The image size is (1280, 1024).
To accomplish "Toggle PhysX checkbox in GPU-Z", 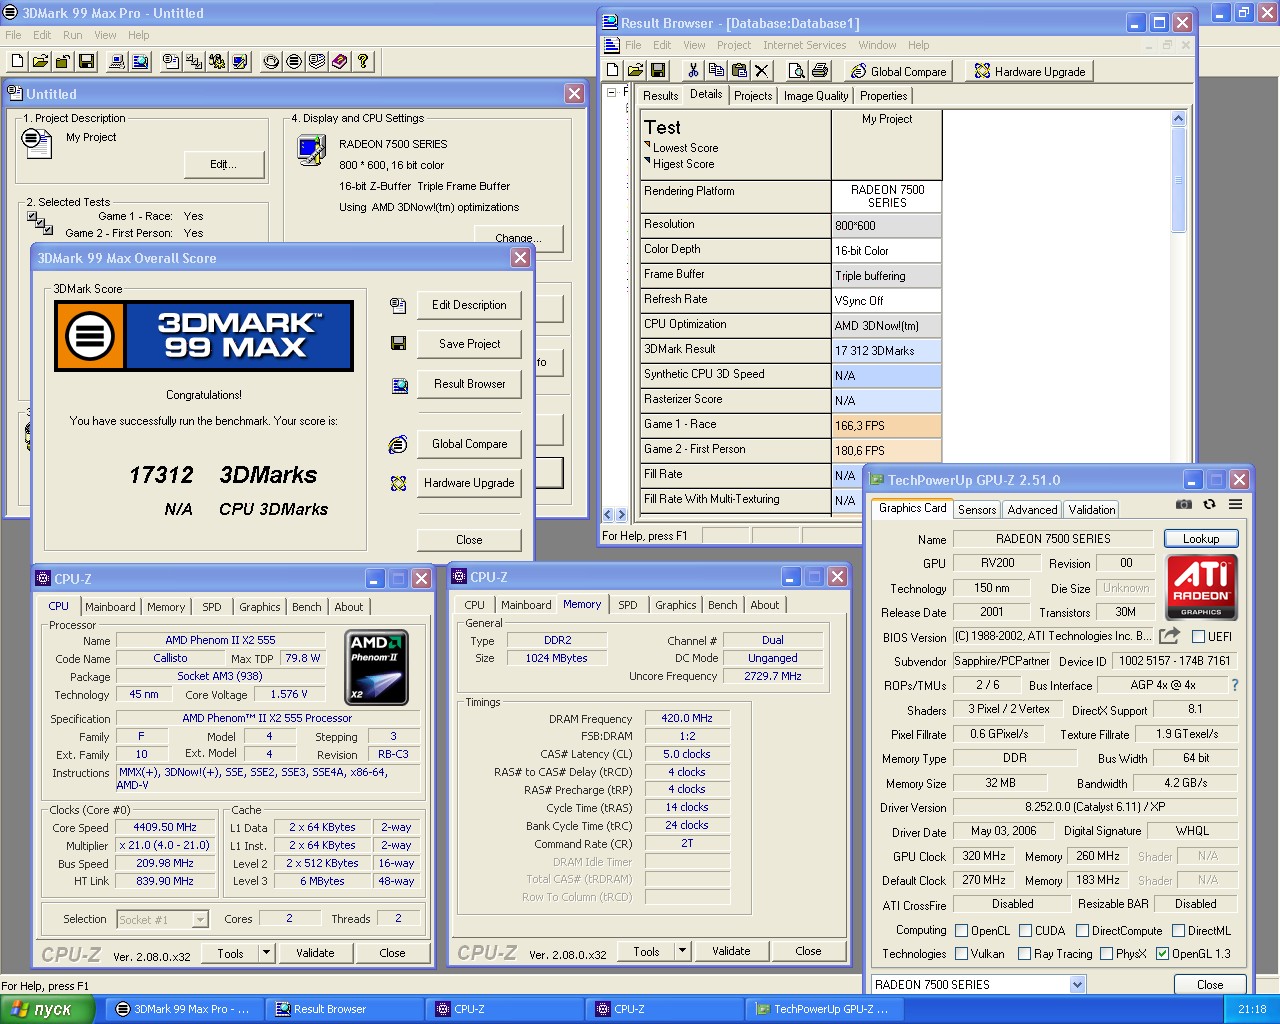I will tap(1107, 954).
